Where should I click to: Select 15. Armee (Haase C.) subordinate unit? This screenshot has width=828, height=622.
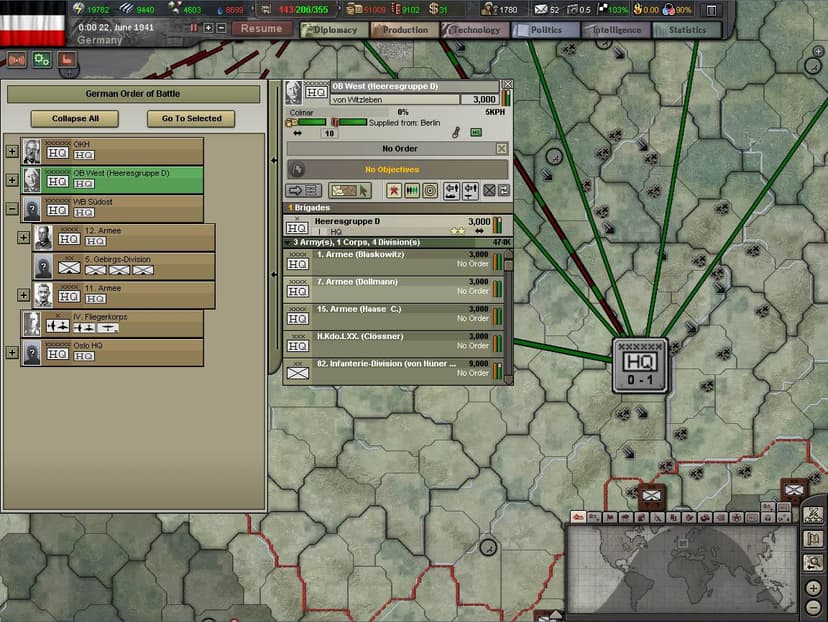pyautogui.click(x=394, y=317)
